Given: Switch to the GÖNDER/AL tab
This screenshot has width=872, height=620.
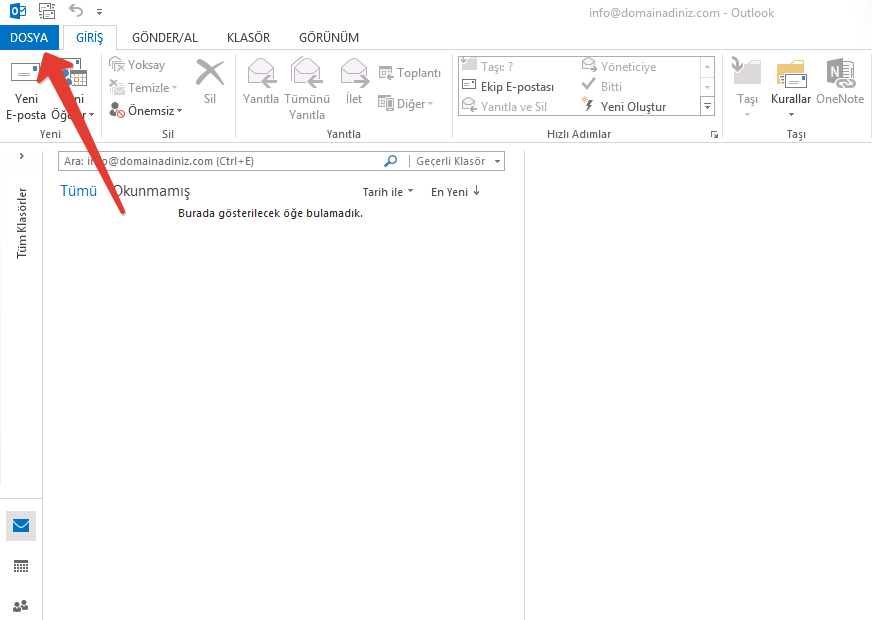Looking at the screenshot, I should click(165, 37).
